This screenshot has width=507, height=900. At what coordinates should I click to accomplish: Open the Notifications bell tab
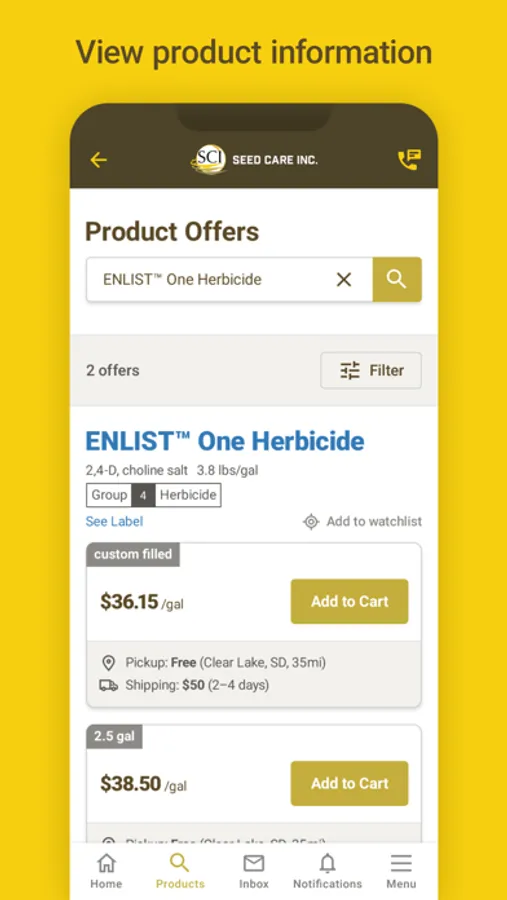[x=327, y=871]
